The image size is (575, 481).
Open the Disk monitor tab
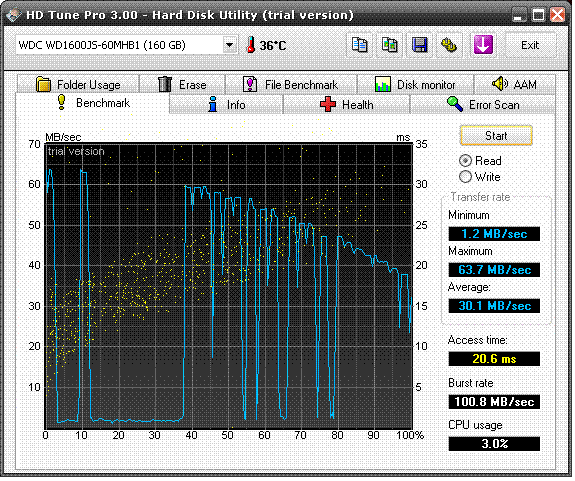coord(415,84)
